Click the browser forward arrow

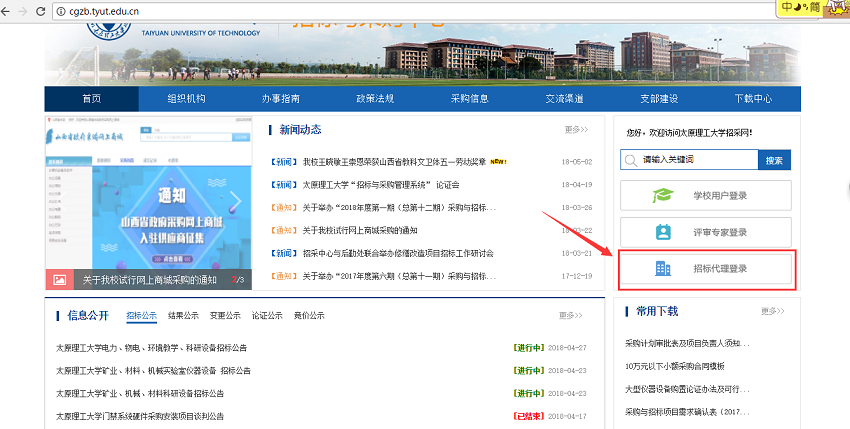pos(22,11)
